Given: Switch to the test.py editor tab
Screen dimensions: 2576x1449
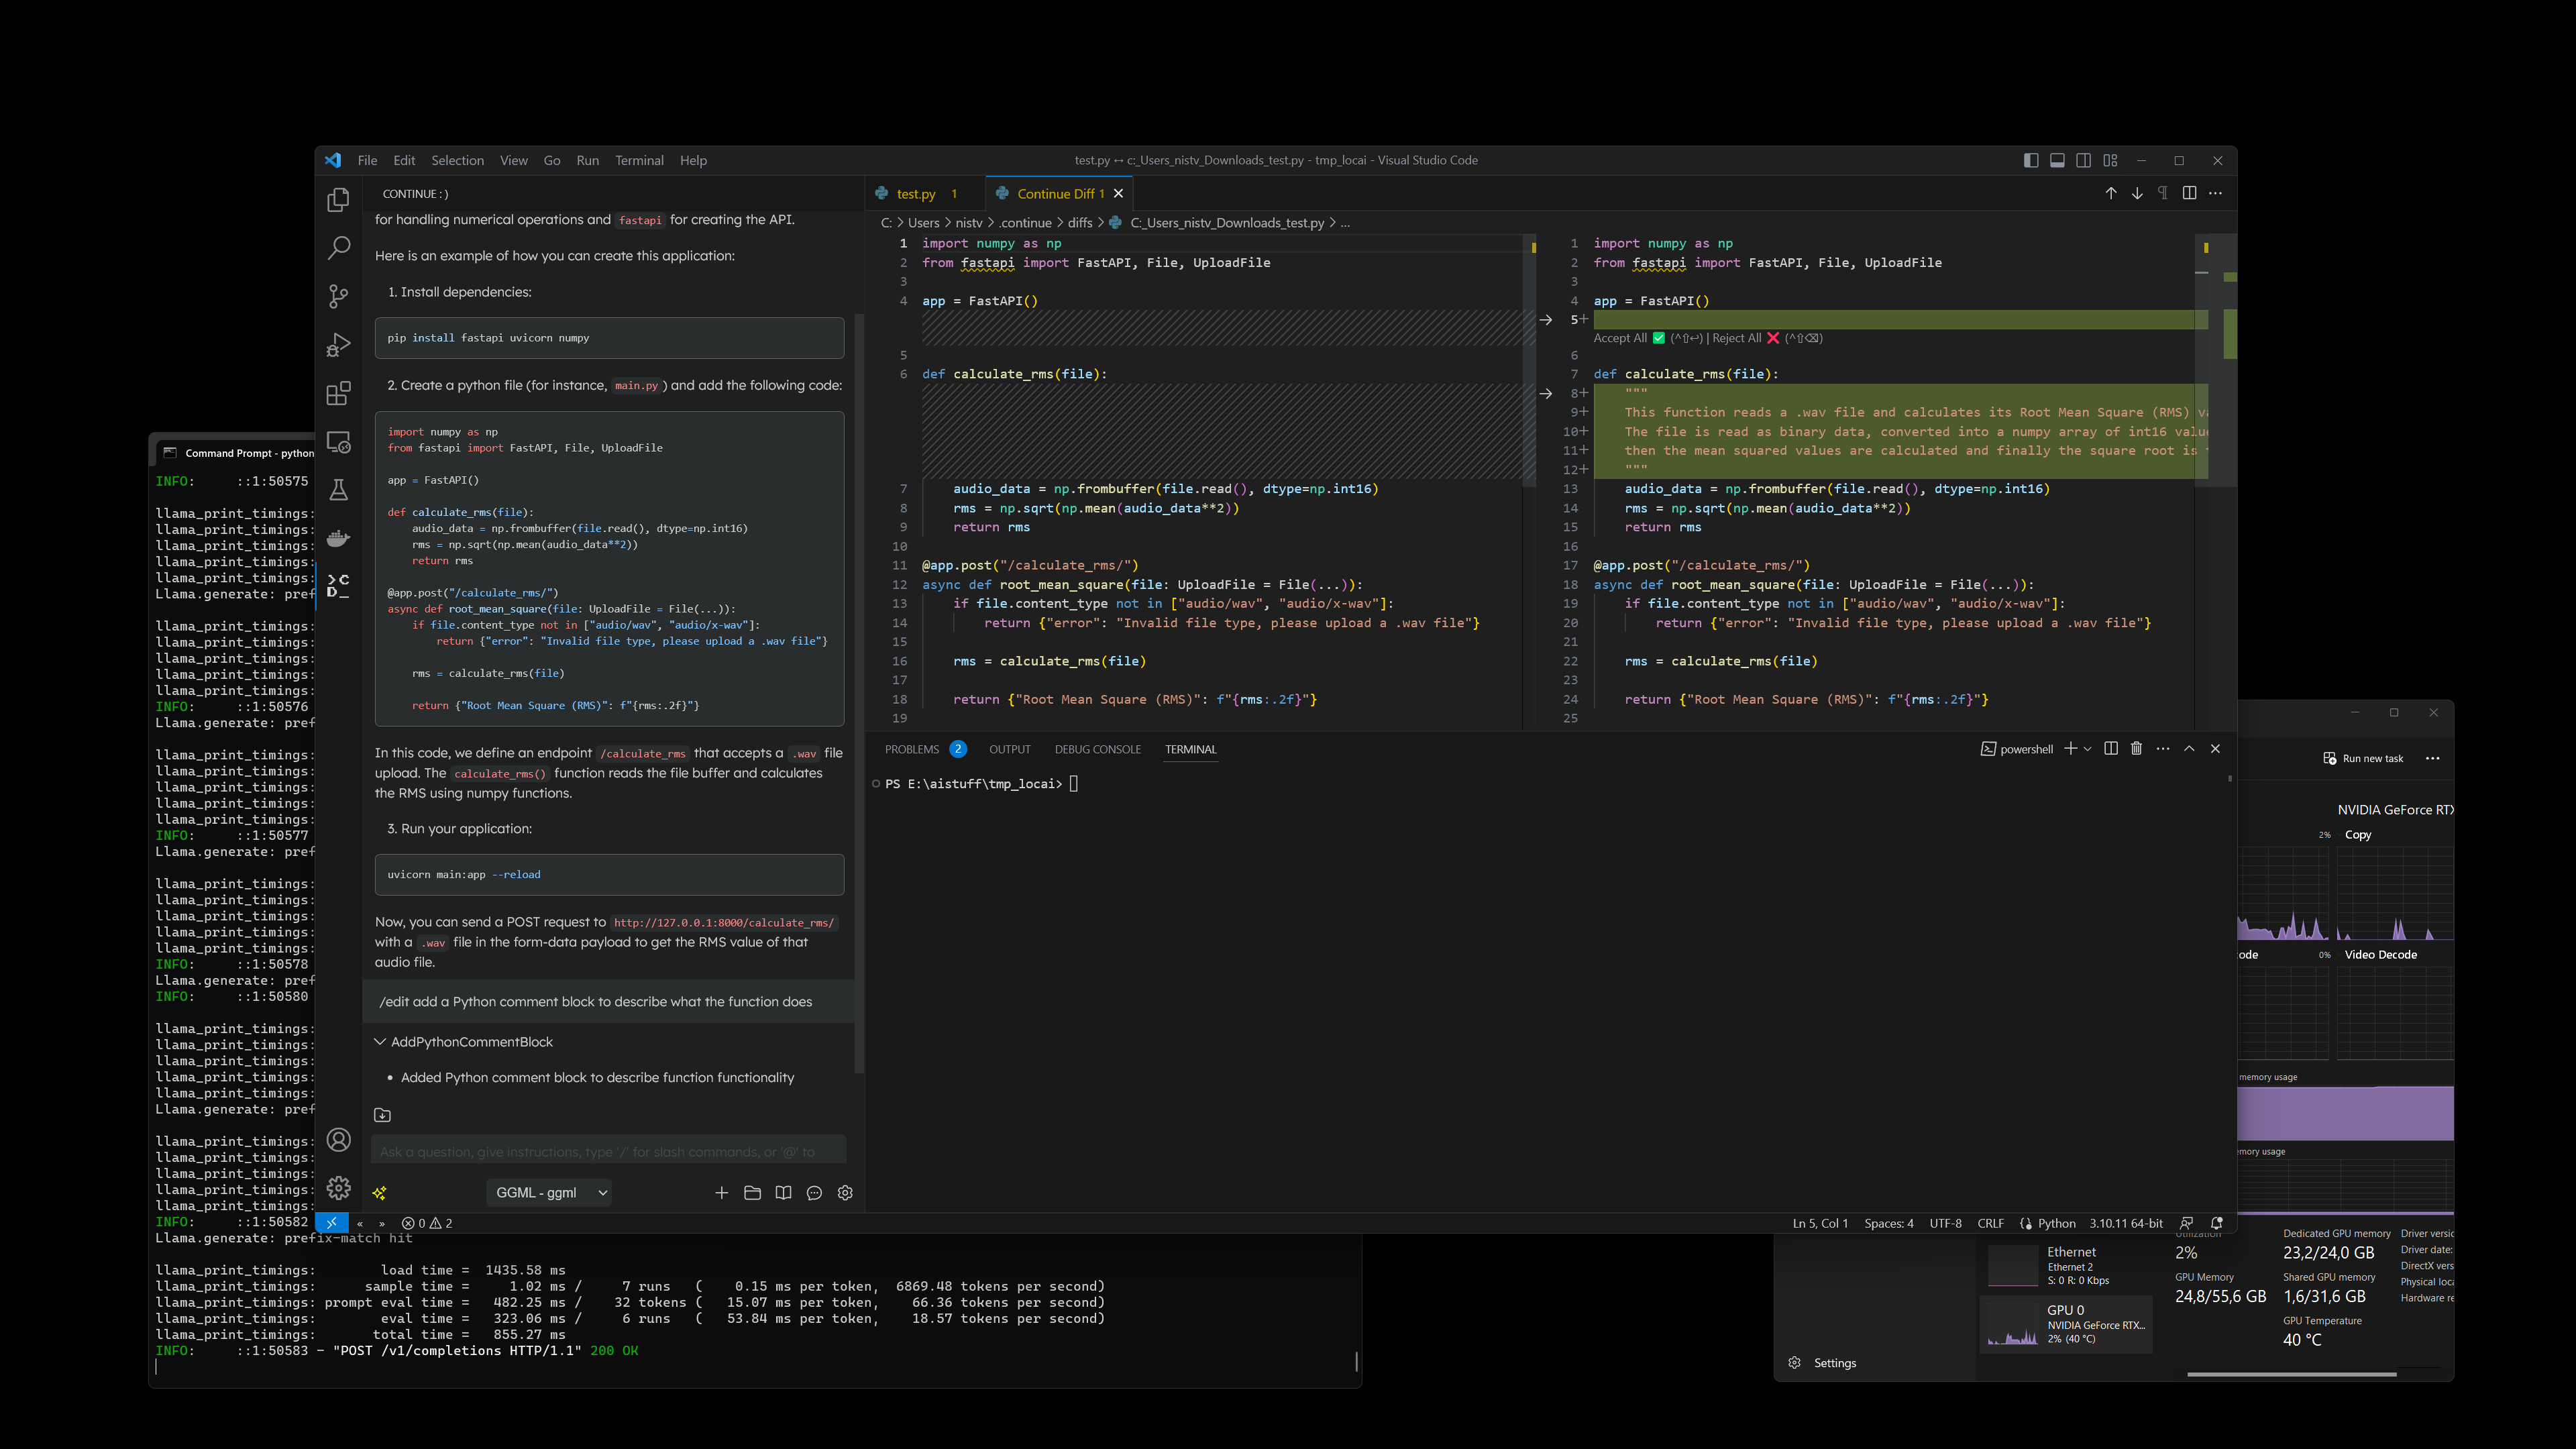Looking at the screenshot, I should point(915,194).
